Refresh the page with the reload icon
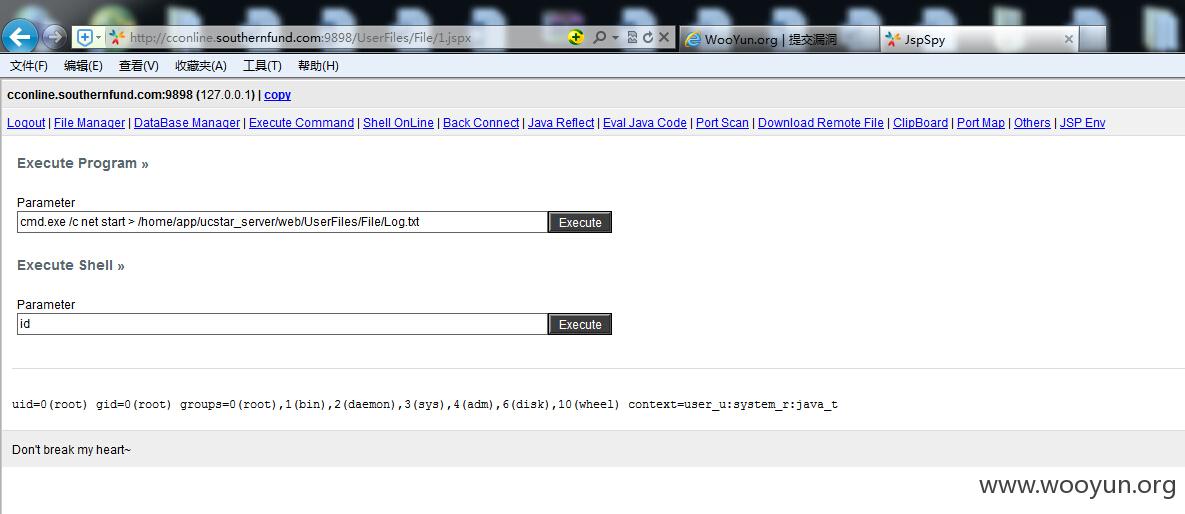The width and height of the screenshot is (1185, 514). click(x=648, y=37)
